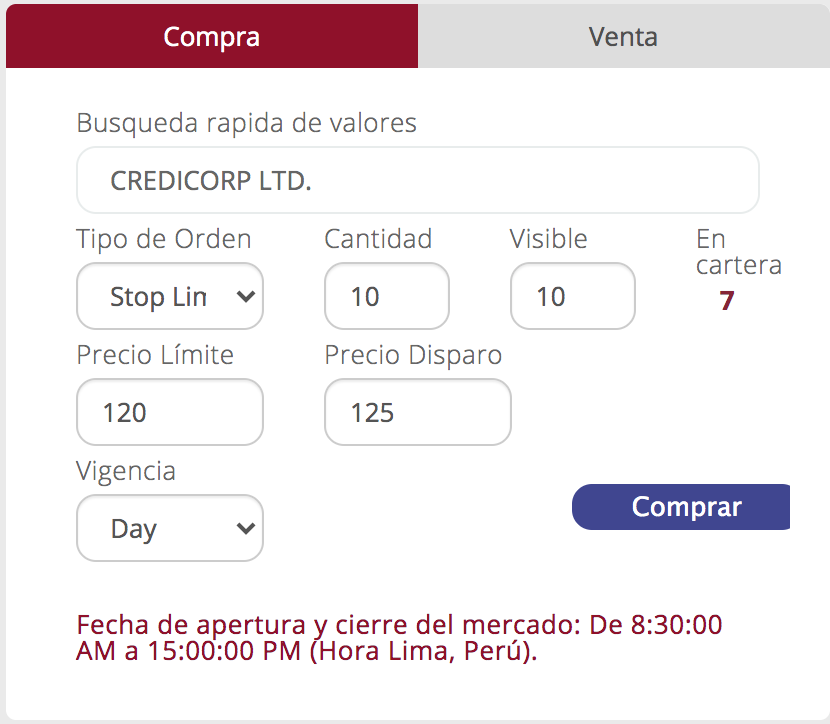This screenshot has width=830, height=724.
Task: Select the Precio Límite field showing 120
Action: click(x=170, y=412)
